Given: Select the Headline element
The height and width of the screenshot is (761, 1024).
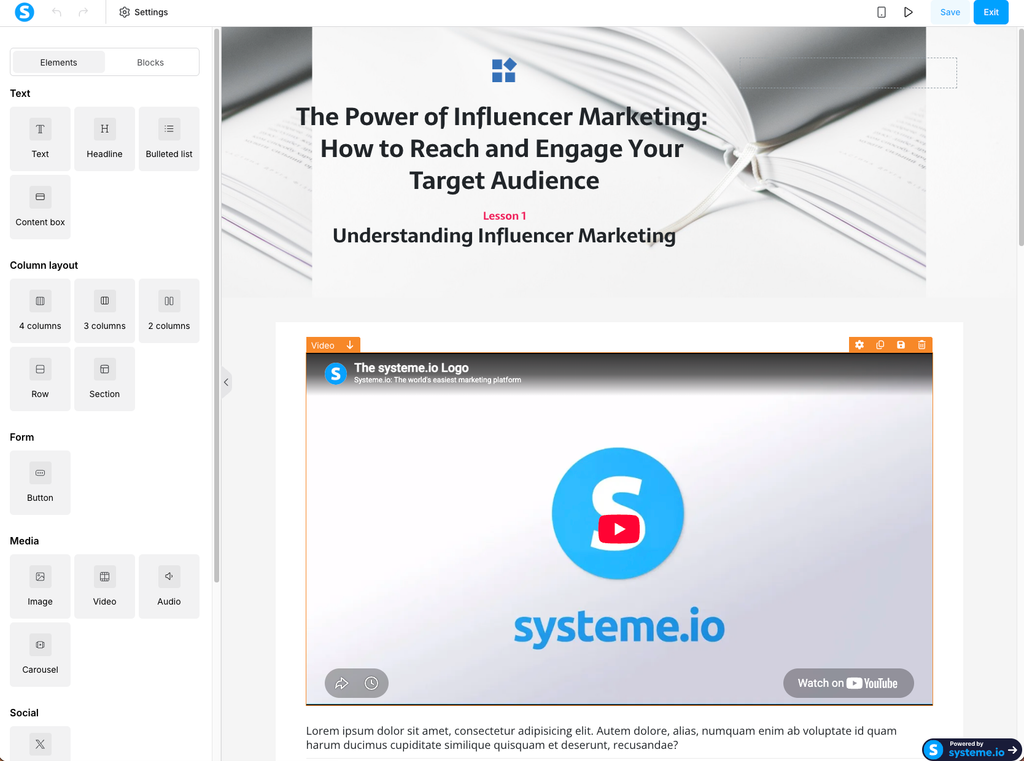Looking at the screenshot, I should pyautogui.click(x=104, y=139).
